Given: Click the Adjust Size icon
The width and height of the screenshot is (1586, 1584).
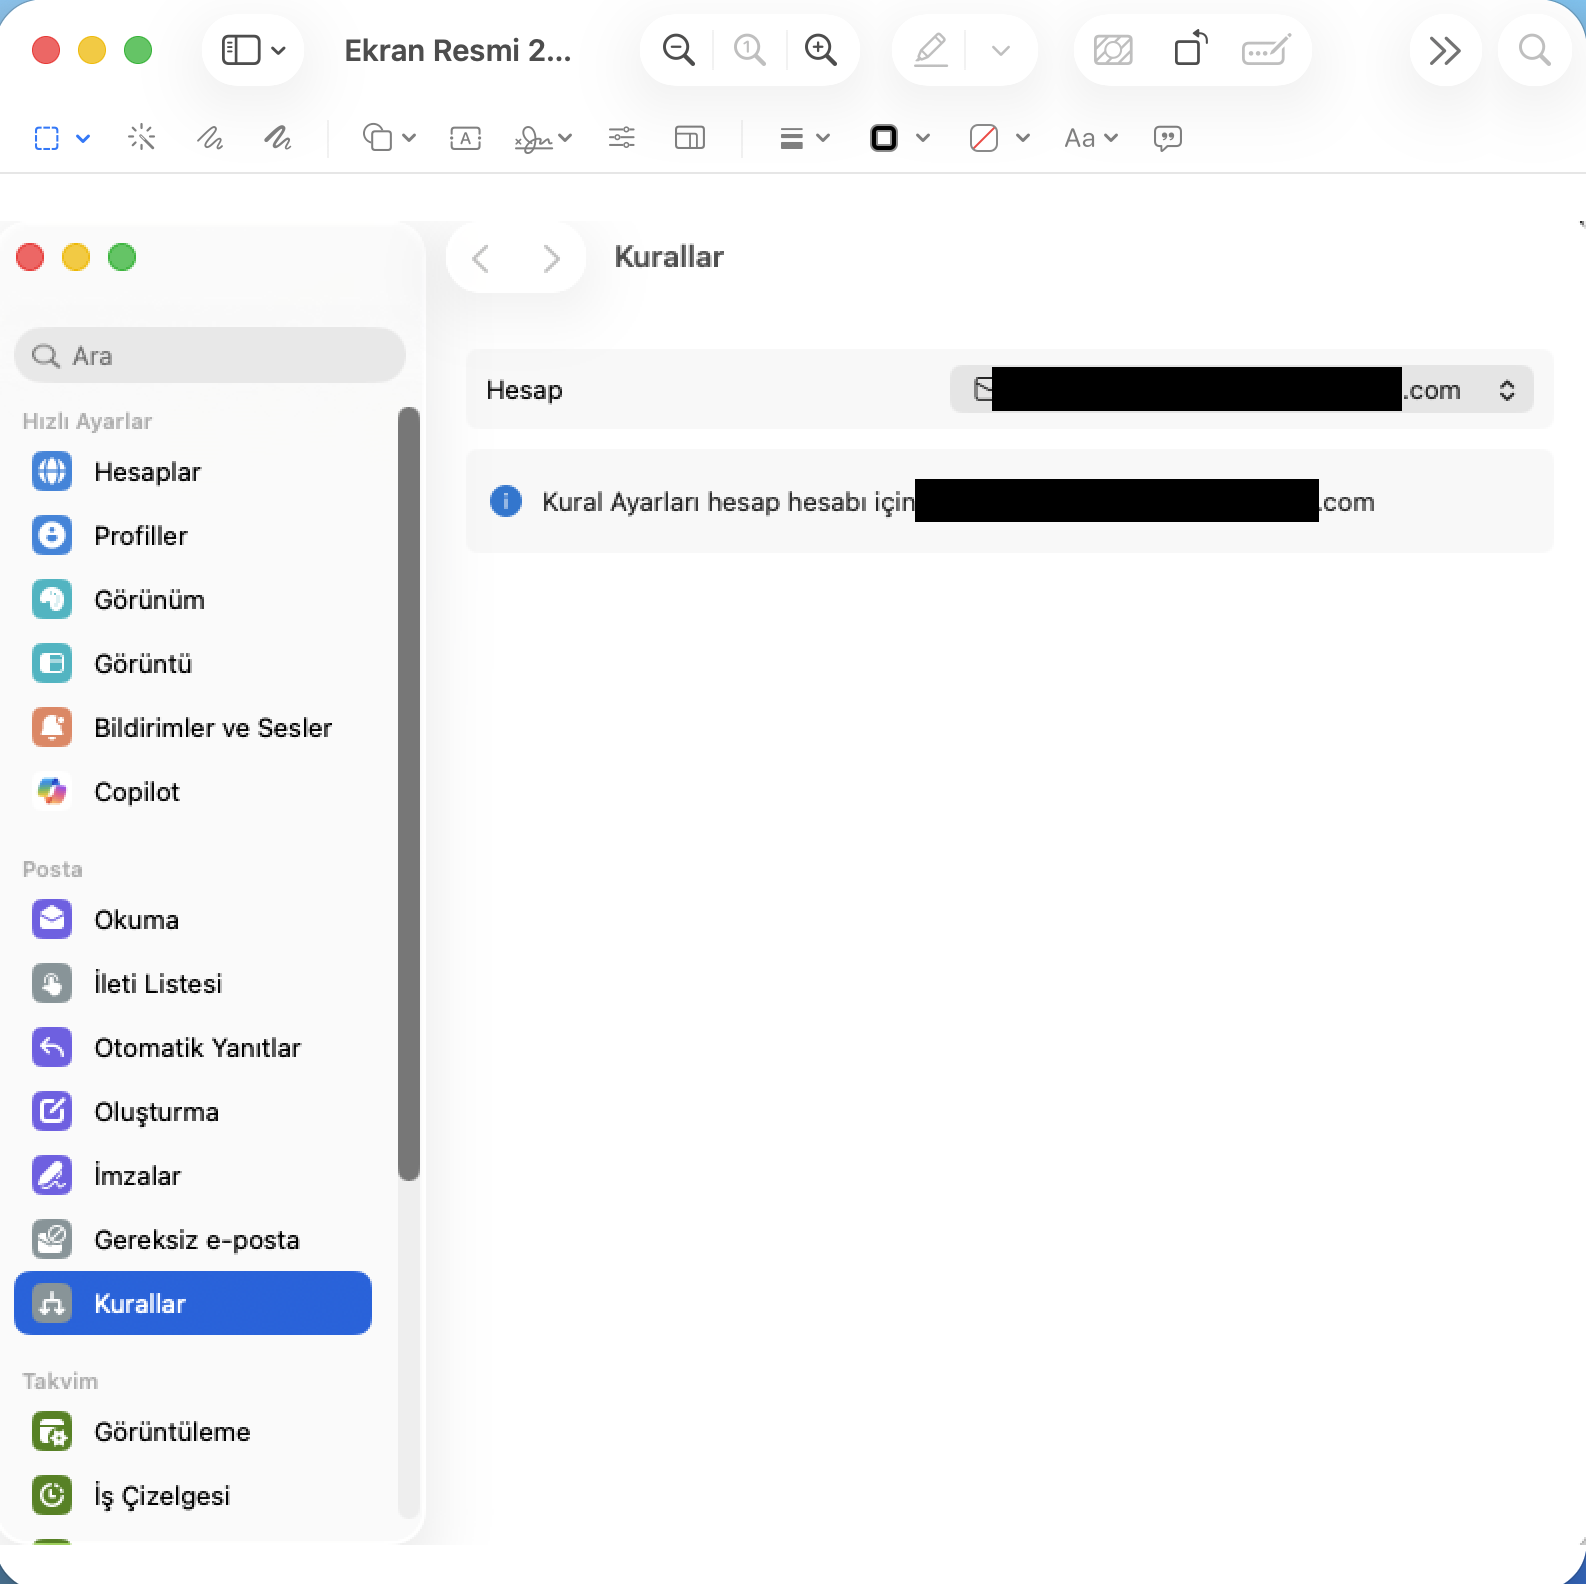Looking at the screenshot, I should 690,138.
